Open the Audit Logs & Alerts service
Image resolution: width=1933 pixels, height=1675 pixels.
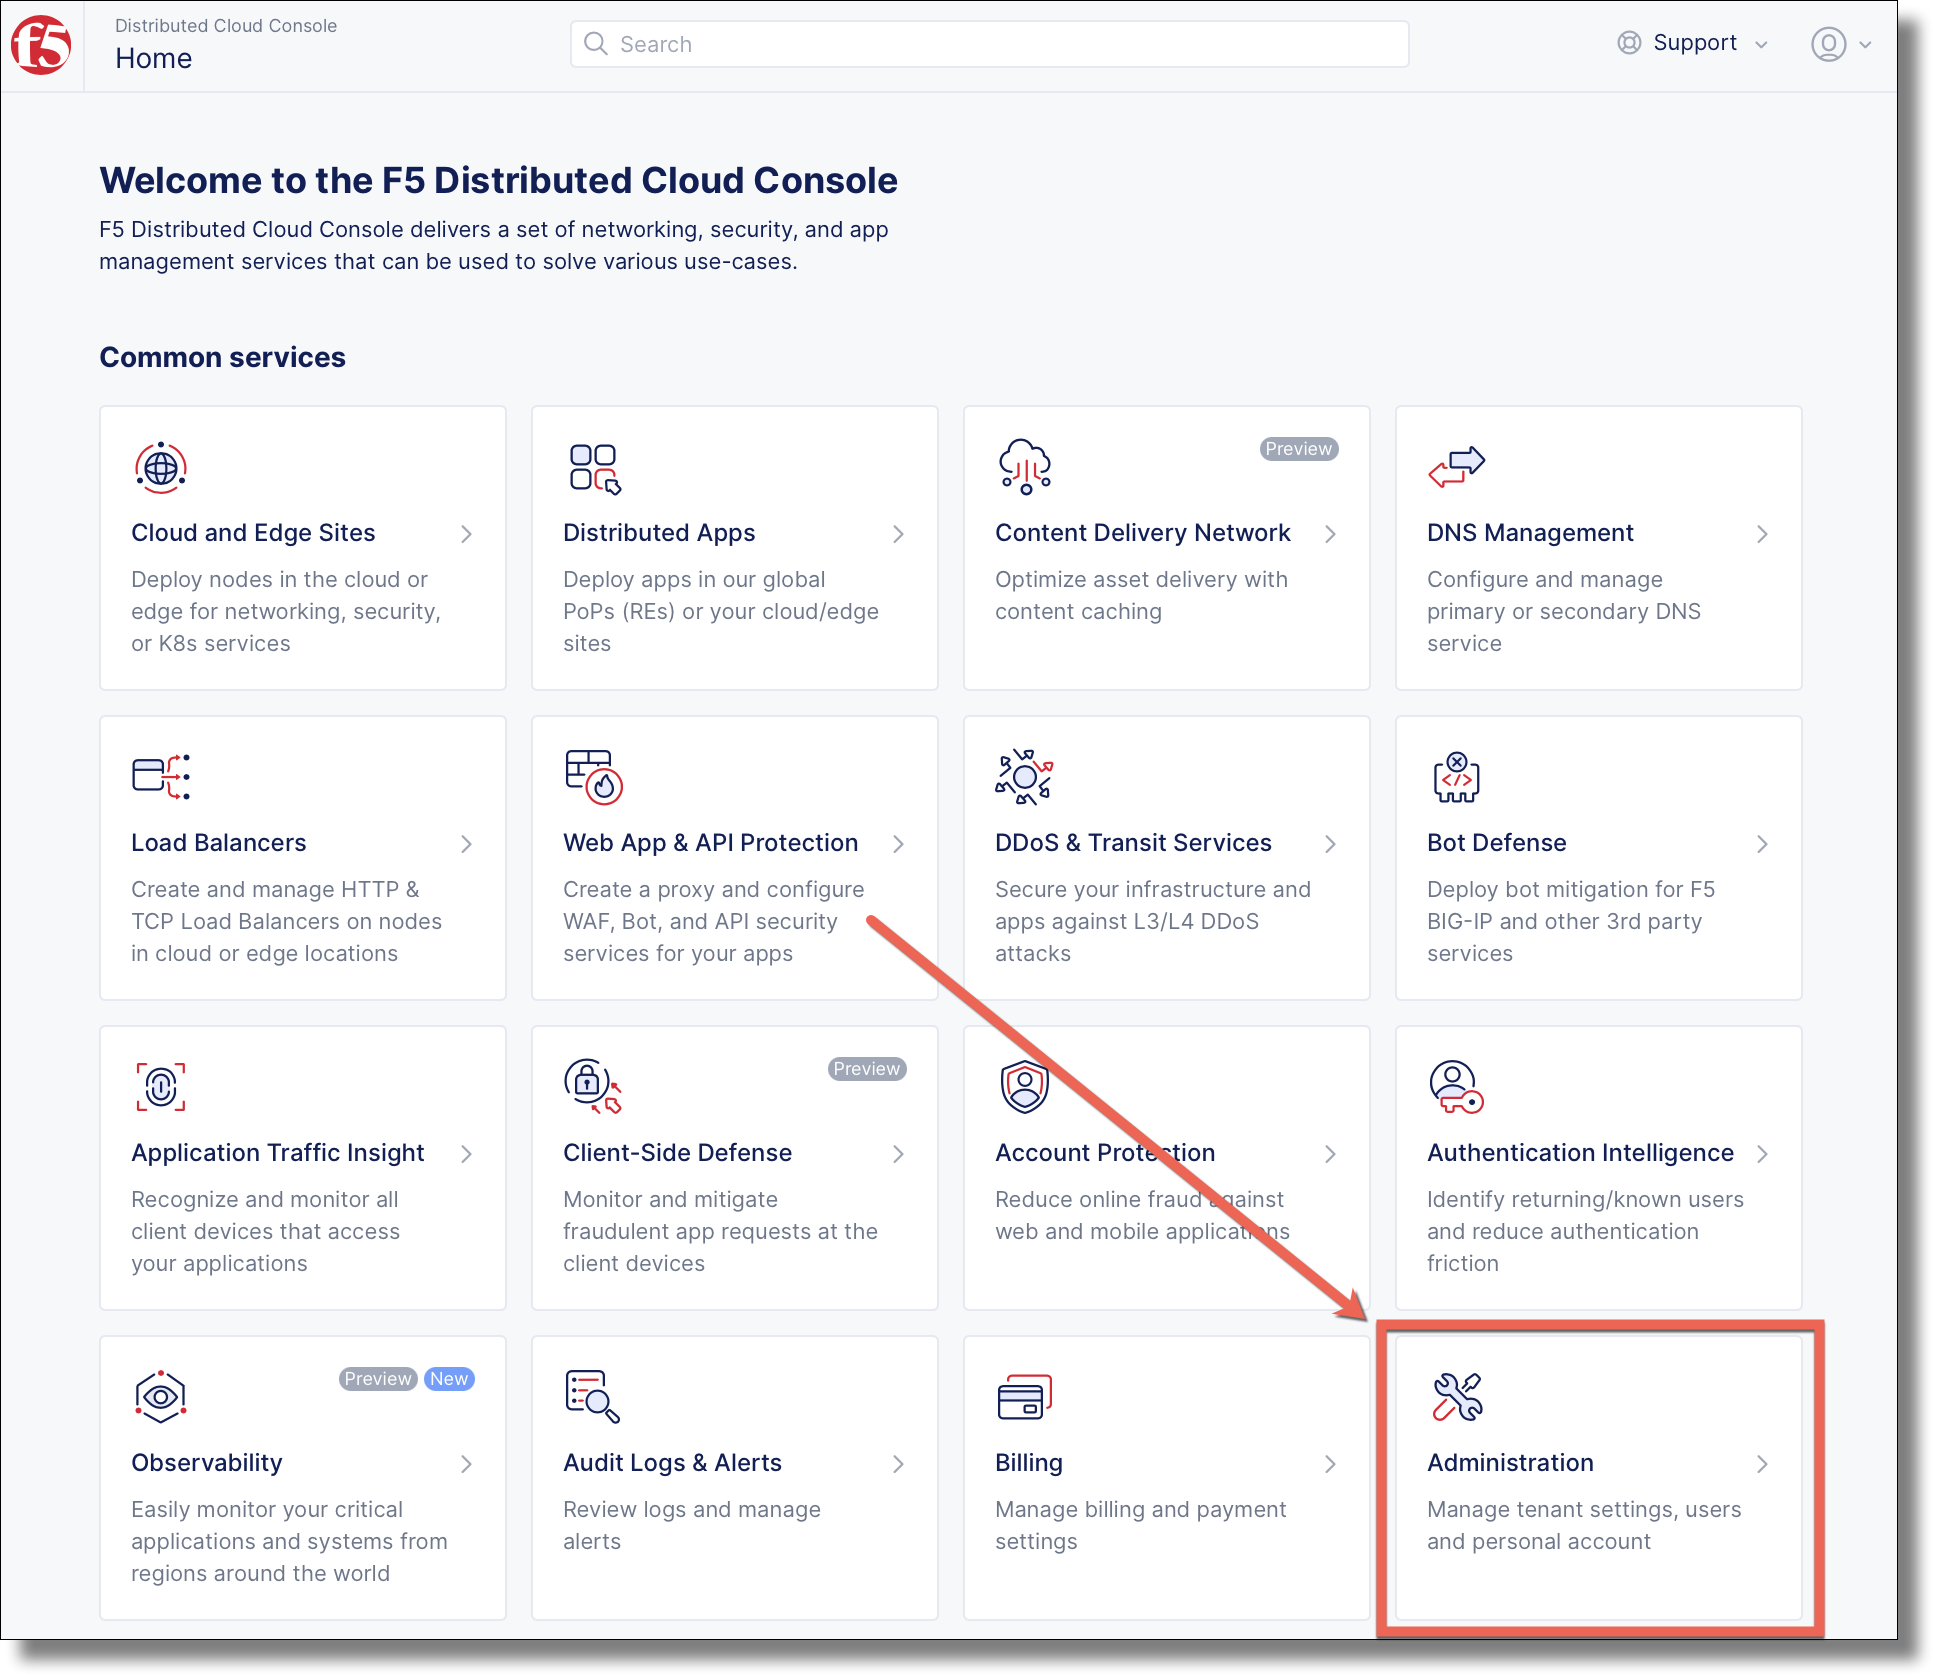click(x=735, y=1478)
